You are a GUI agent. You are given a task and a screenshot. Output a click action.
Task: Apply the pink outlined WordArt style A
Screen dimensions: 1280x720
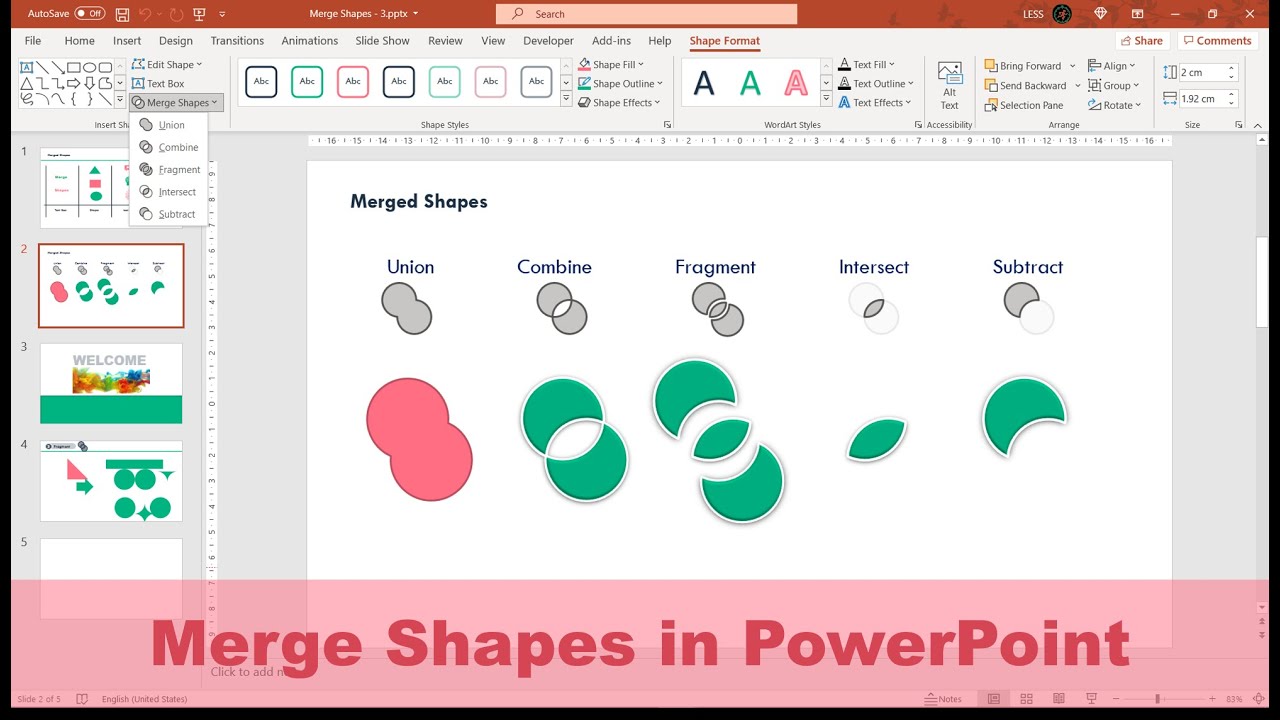[x=796, y=83]
